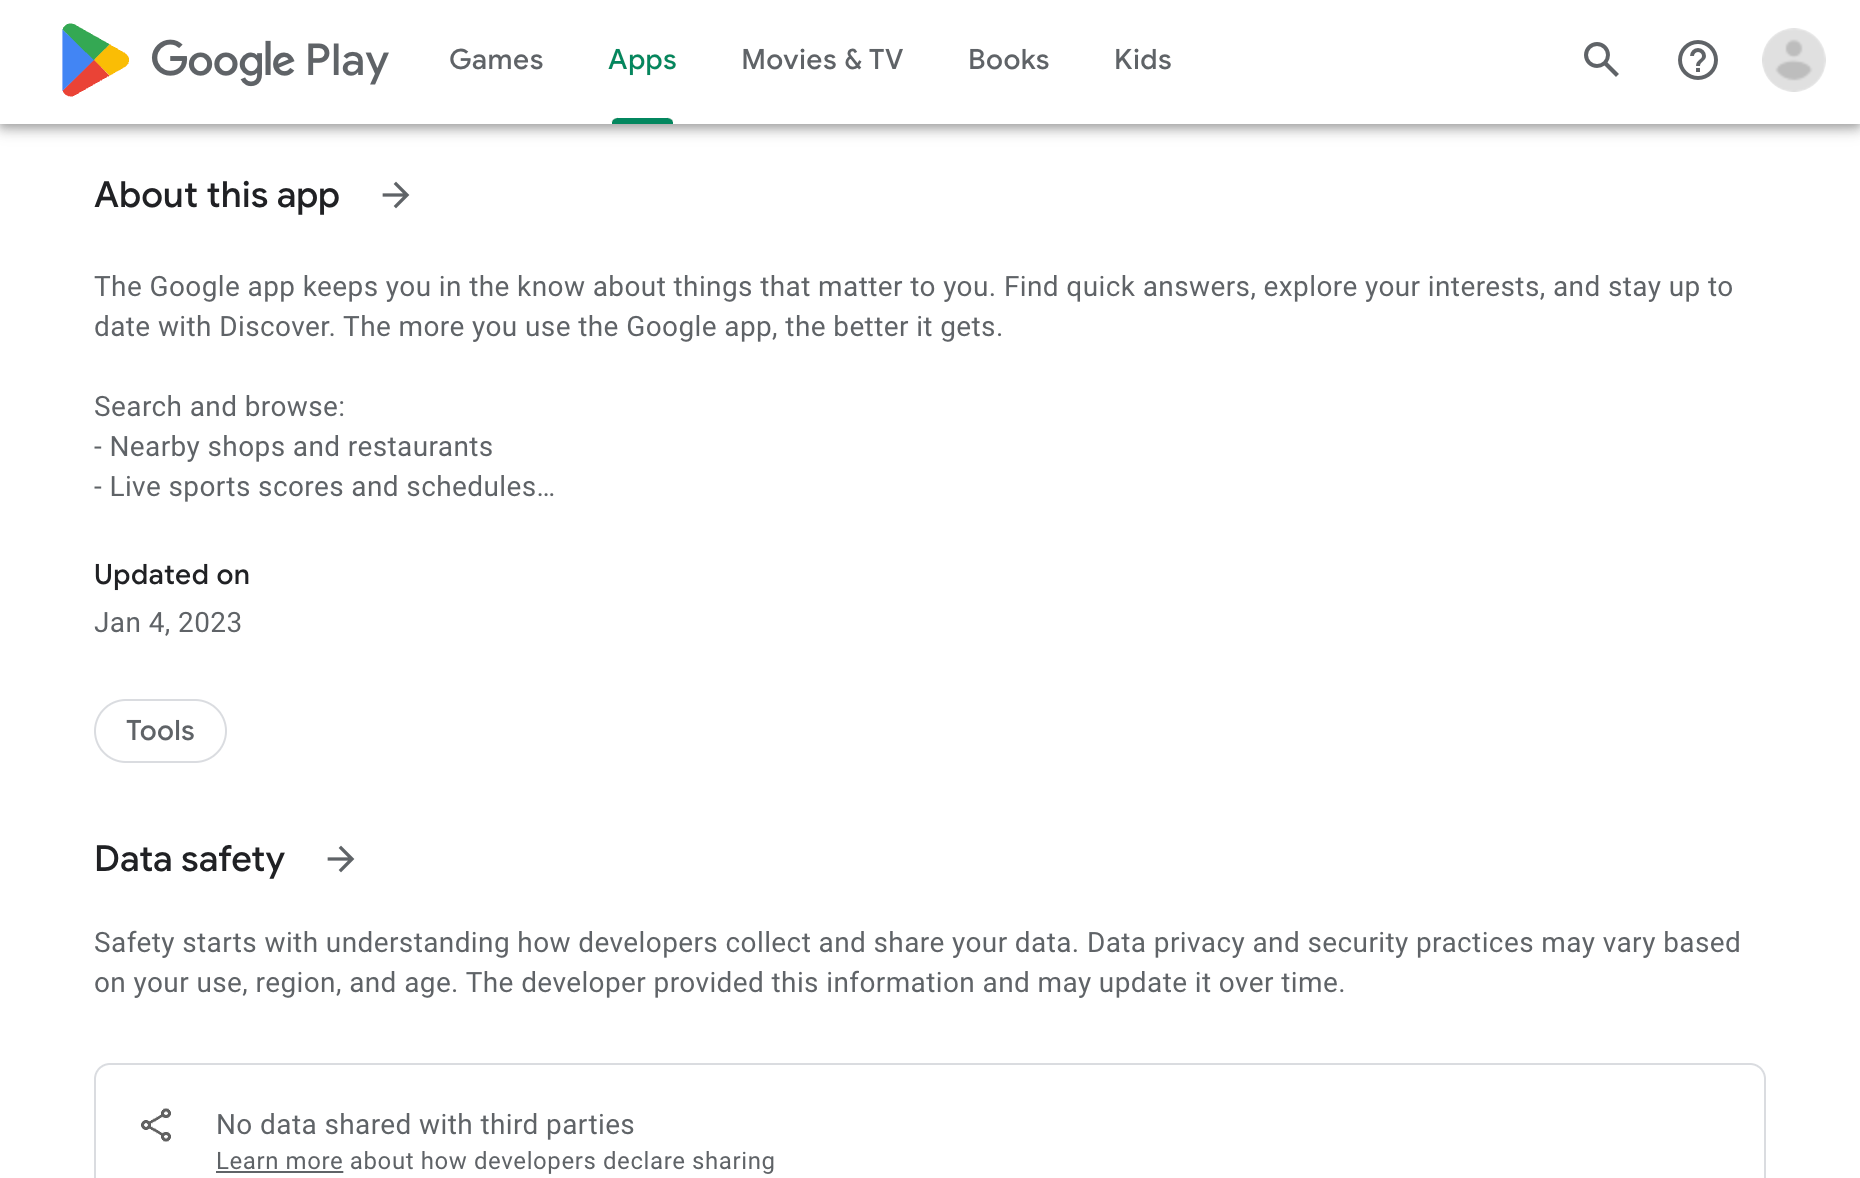Expand About this app arrow
Image resolution: width=1860 pixels, height=1178 pixels.
point(396,195)
